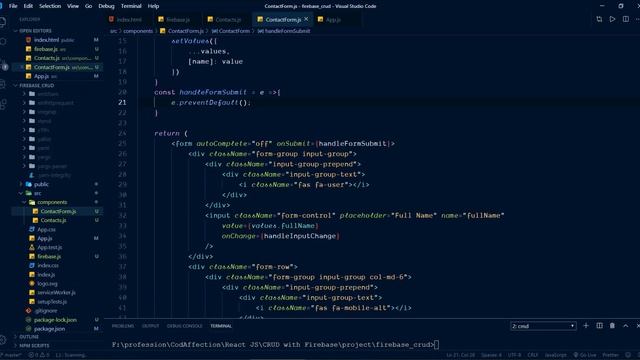Click the run icon in editor toolbar

coord(612,19)
